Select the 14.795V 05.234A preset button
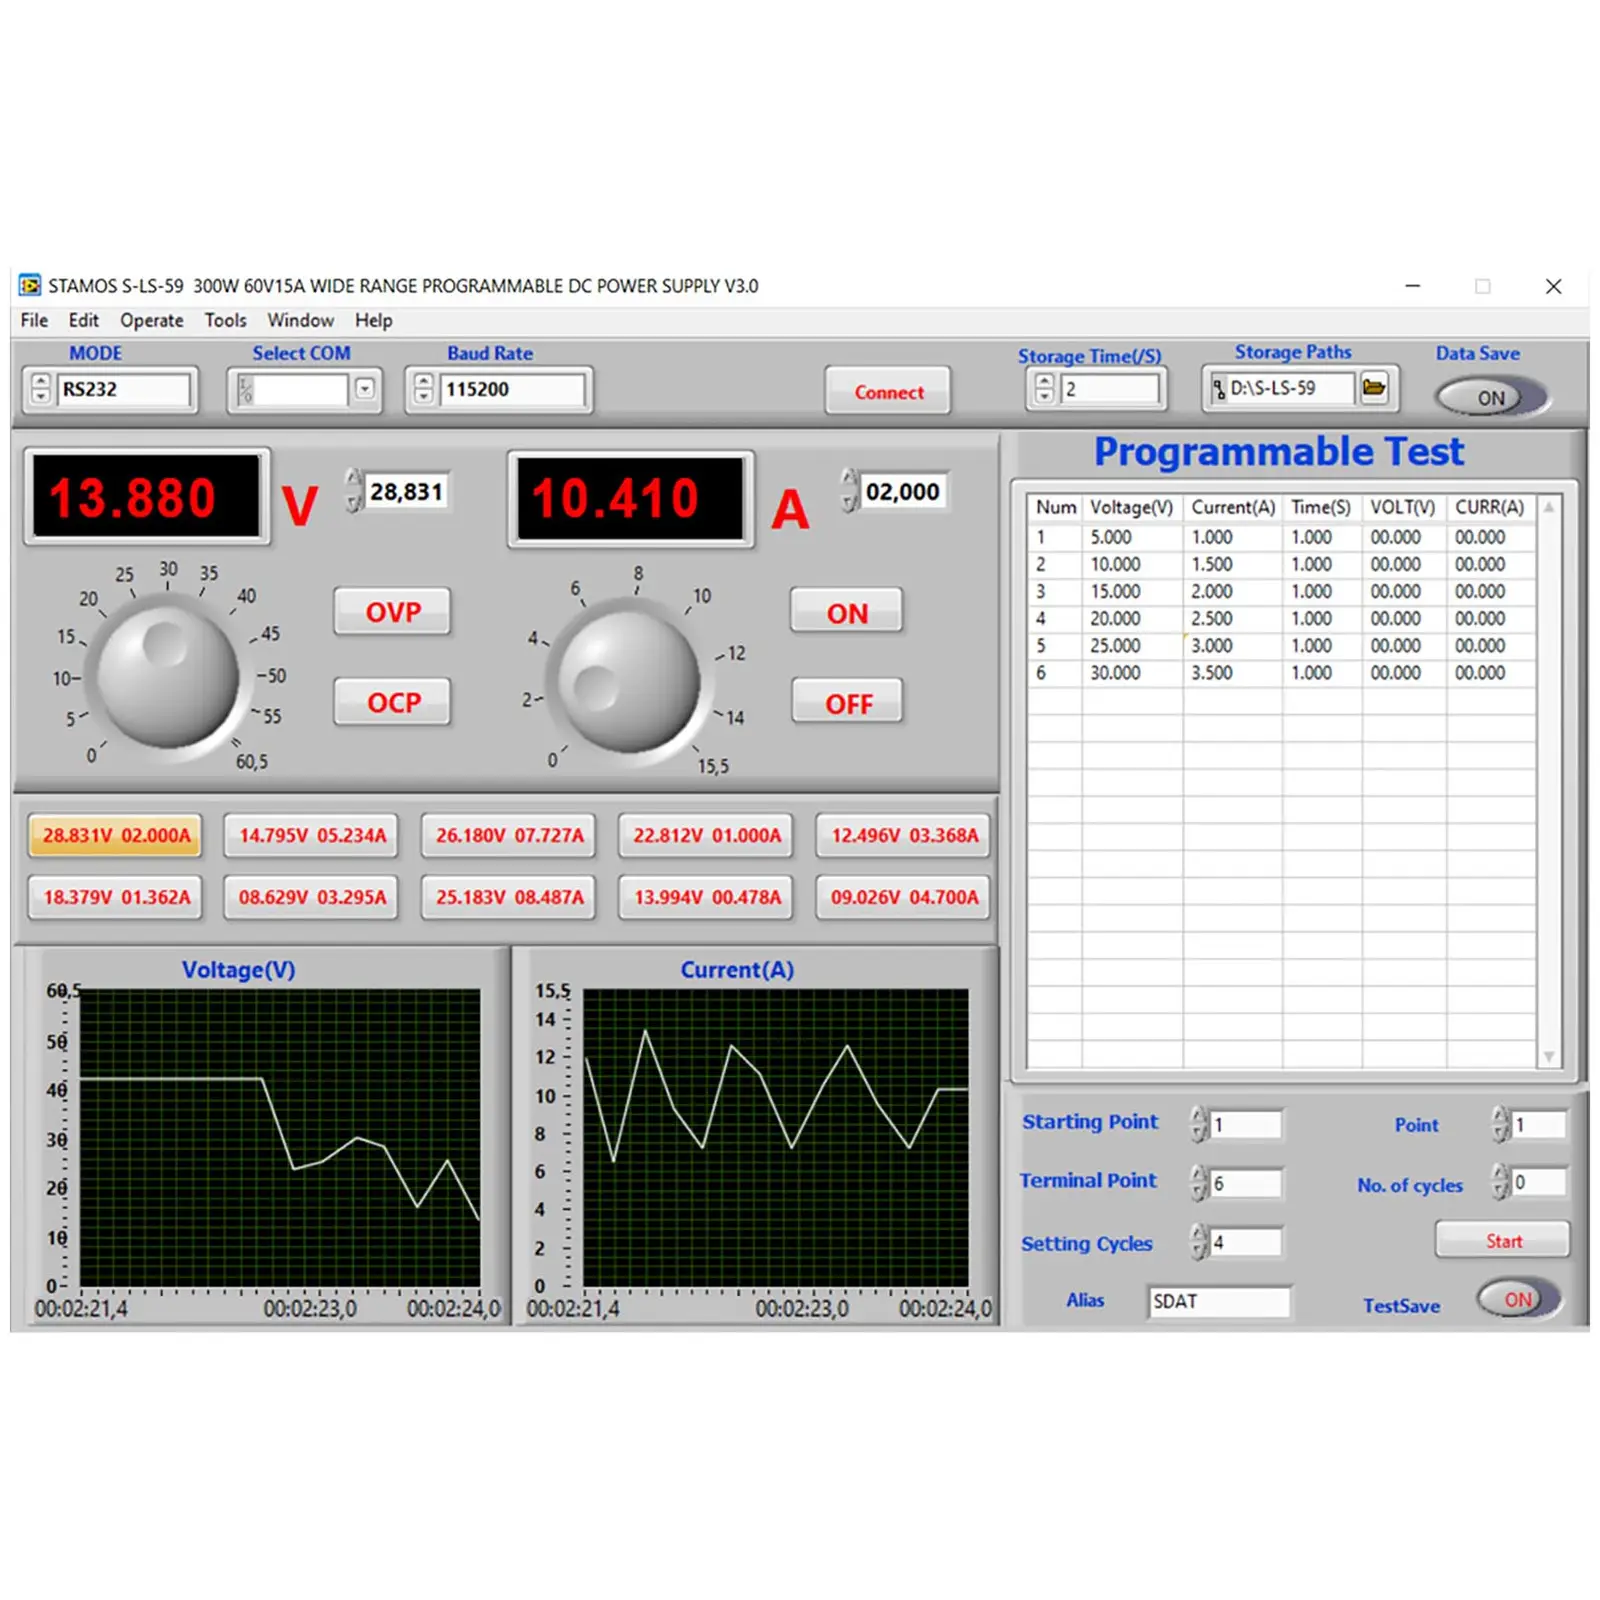This screenshot has height=1600, width=1600. point(312,836)
